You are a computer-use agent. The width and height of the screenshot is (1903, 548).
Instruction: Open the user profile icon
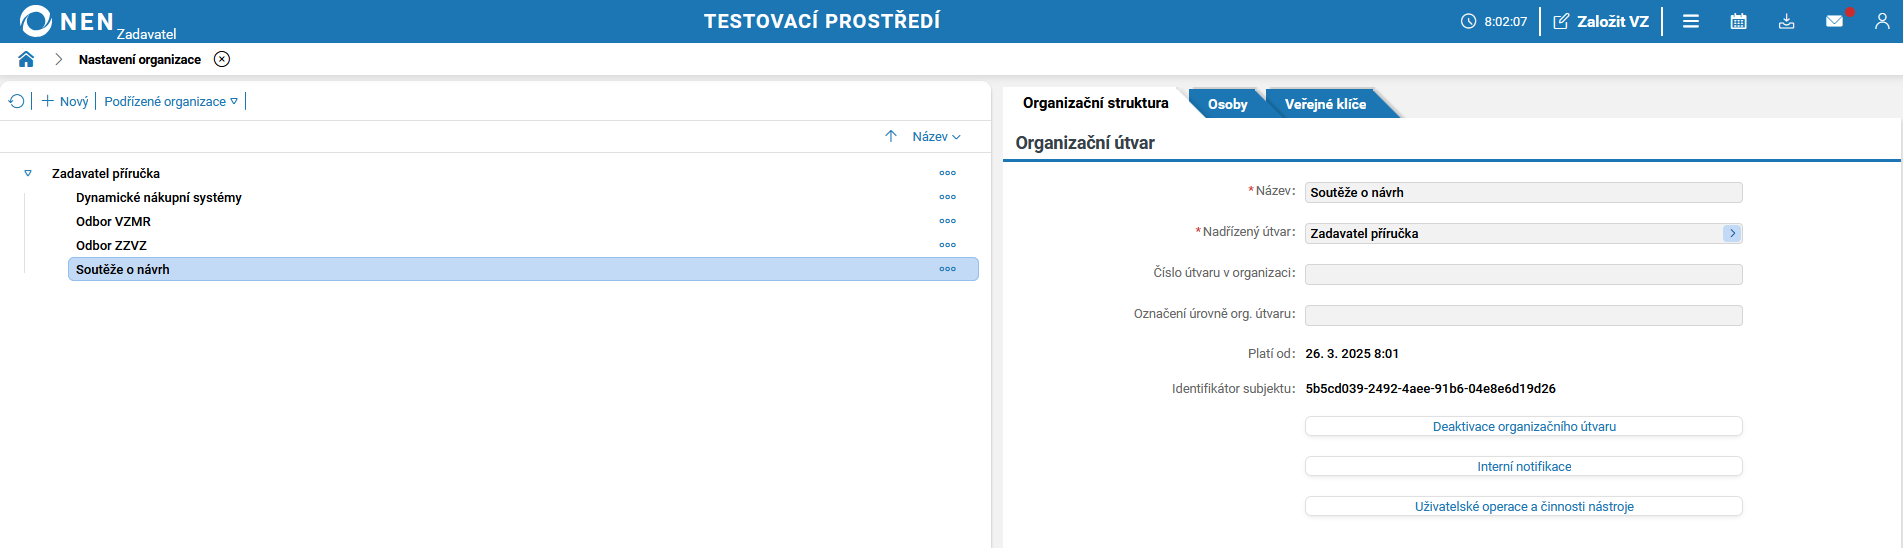[x=1882, y=21]
